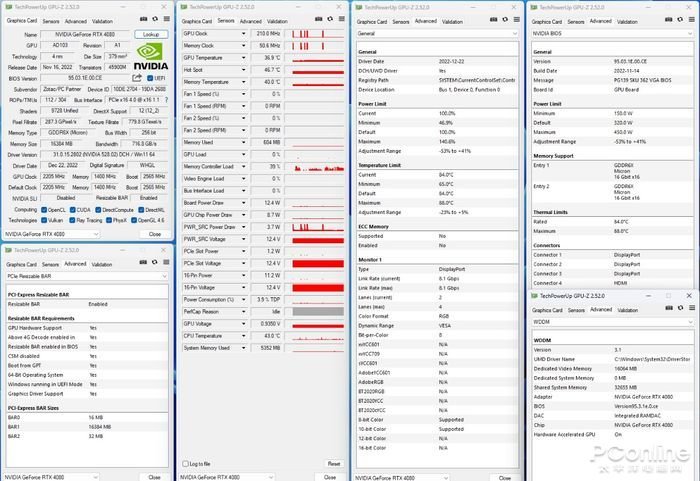Toggle the UEFI checkbox

click(150, 78)
